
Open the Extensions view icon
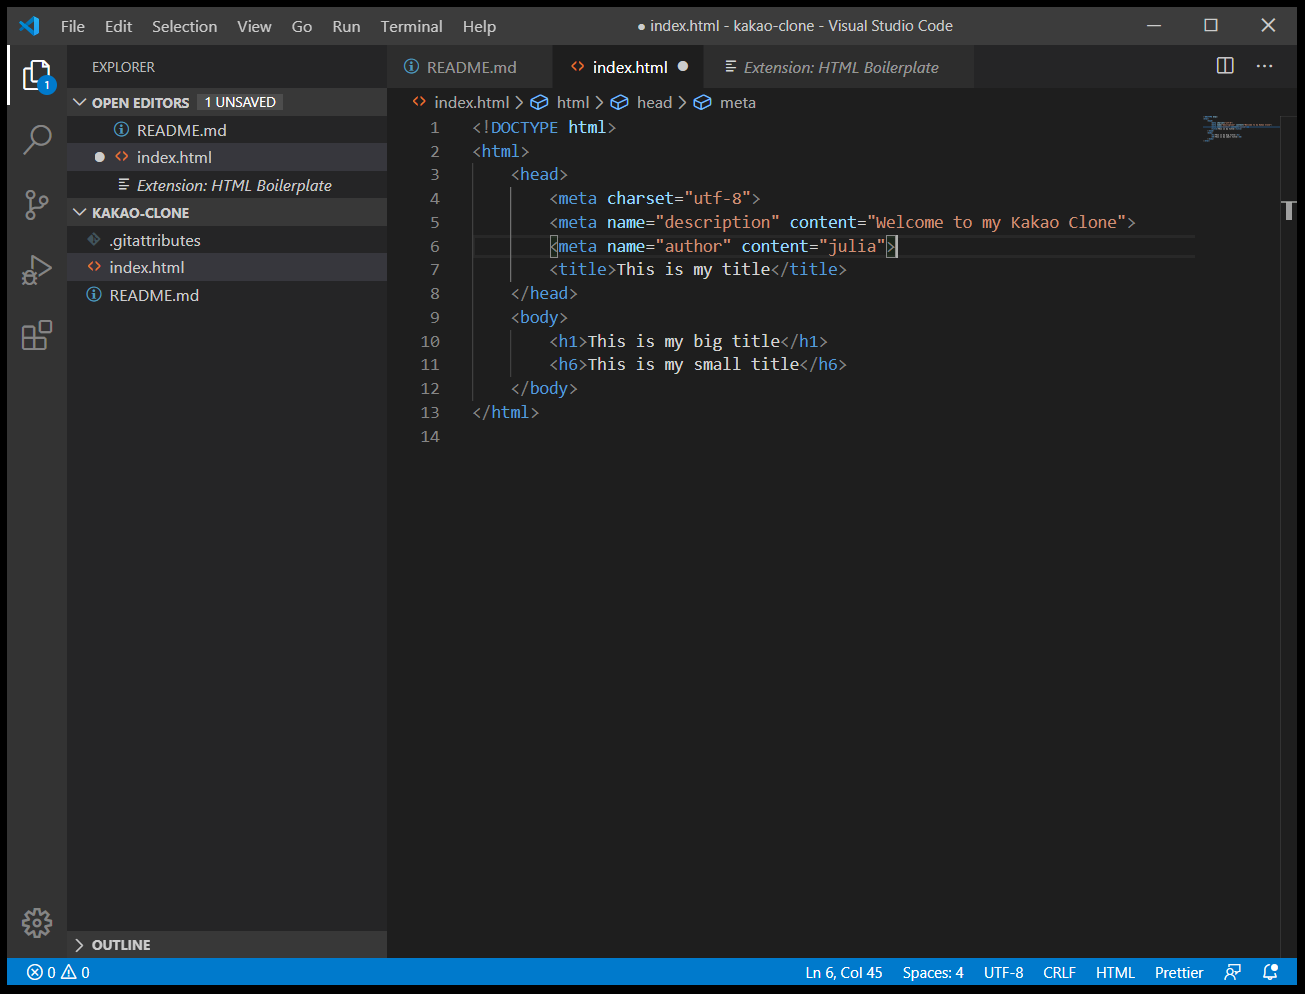pyautogui.click(x=37, y=335)
